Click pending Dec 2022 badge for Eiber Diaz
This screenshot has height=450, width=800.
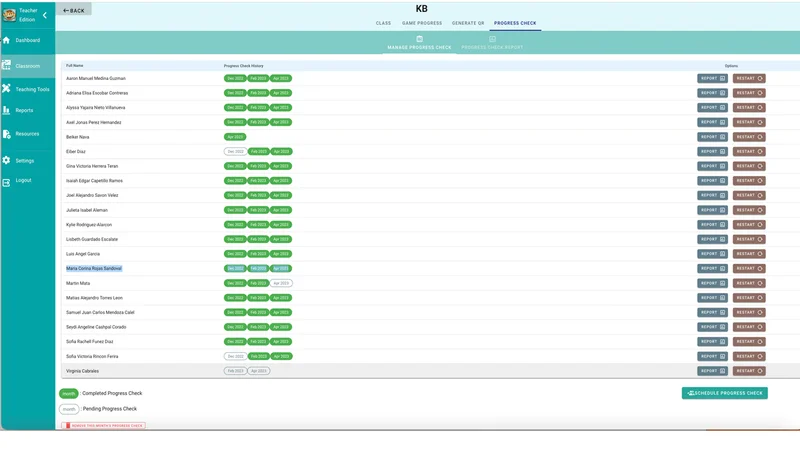pos(235,152)
